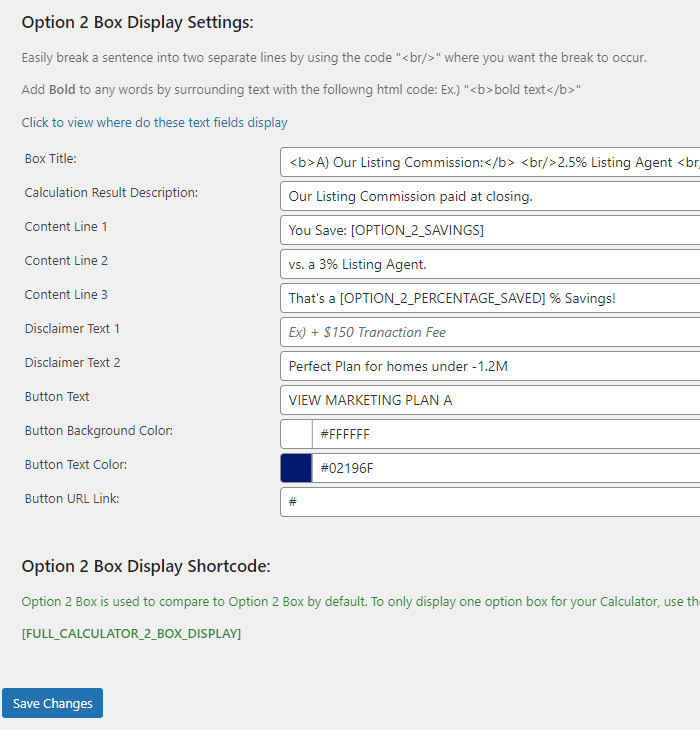The image size is (700, 730).
Task: Edit the Content Line 2 field
Action: point(490,264)
